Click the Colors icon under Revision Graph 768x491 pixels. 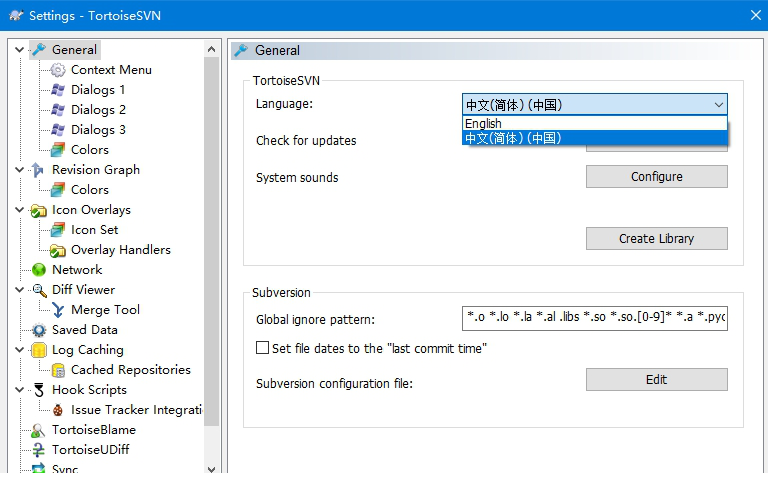(x=58, y=190)
